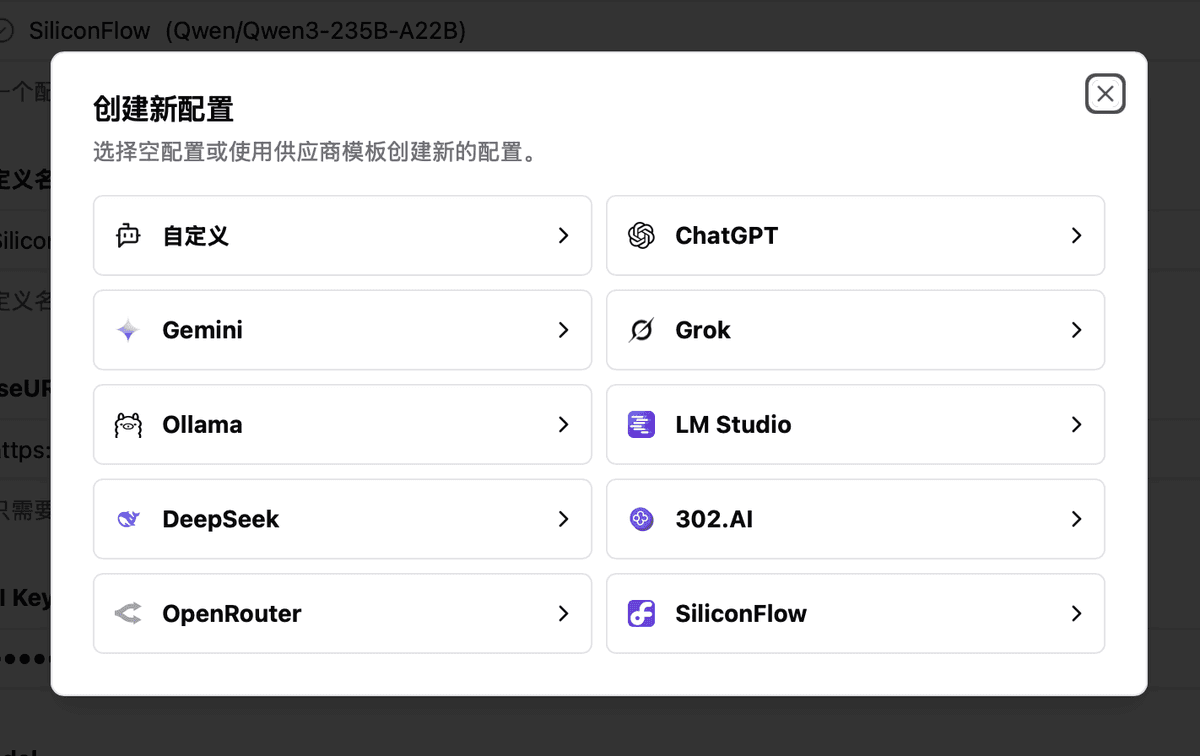Click the chevron on the Gemini row

564,330
